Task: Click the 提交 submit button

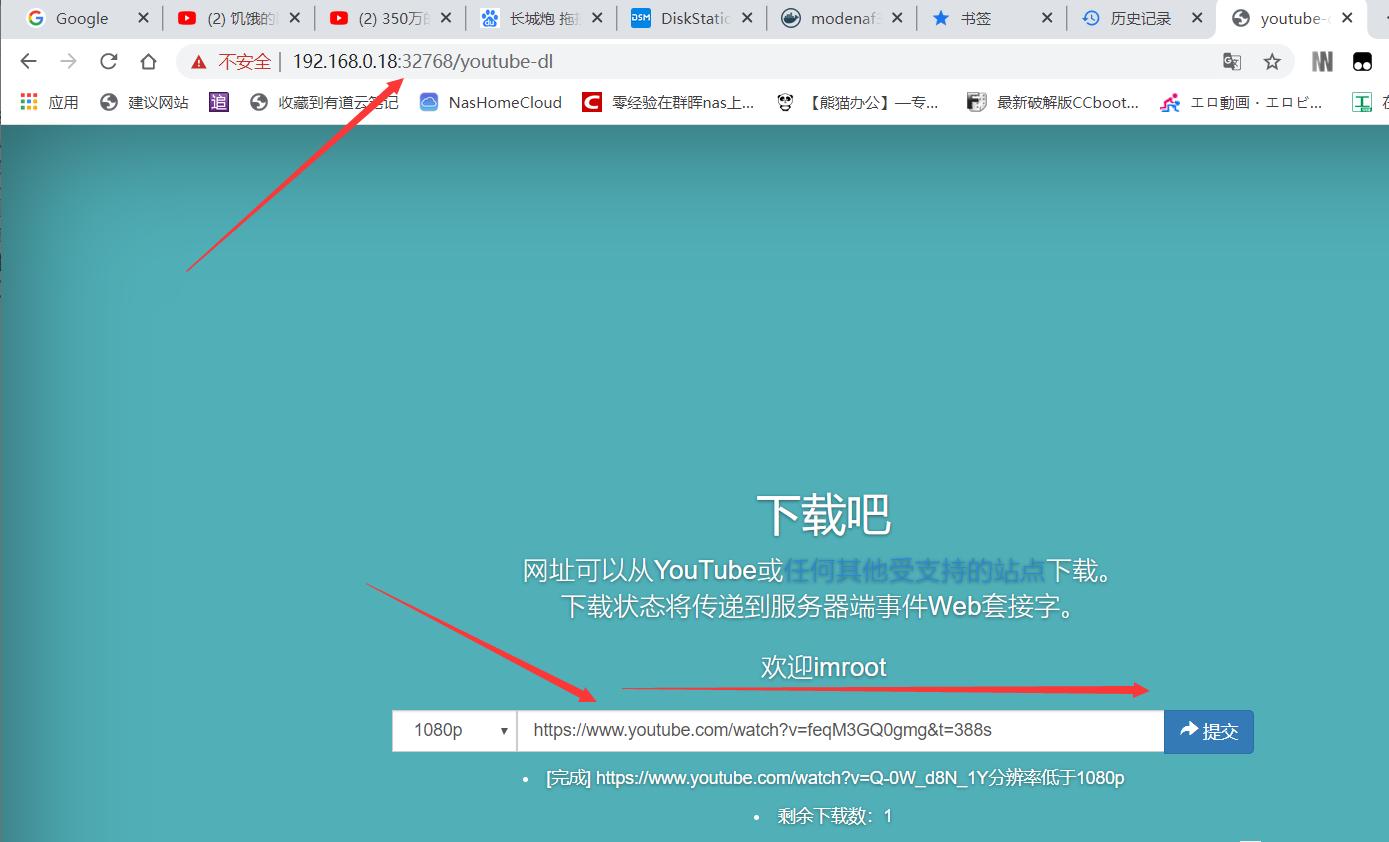Action: [x=1208, y=731]
